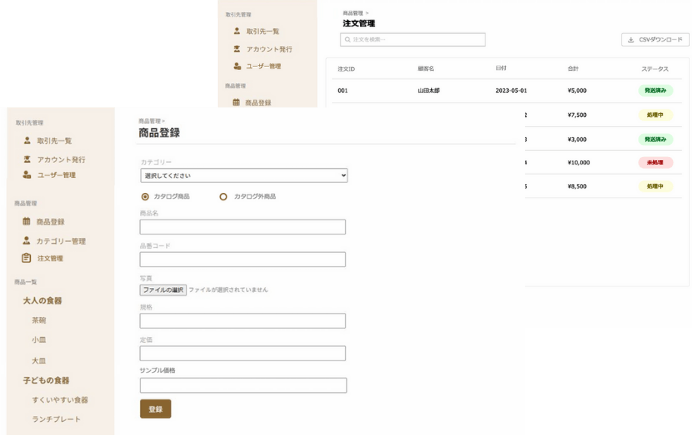Click the red 未処理 status badge
The width and height of the screenshot is (692, 436).
click(x=655, y=162)
